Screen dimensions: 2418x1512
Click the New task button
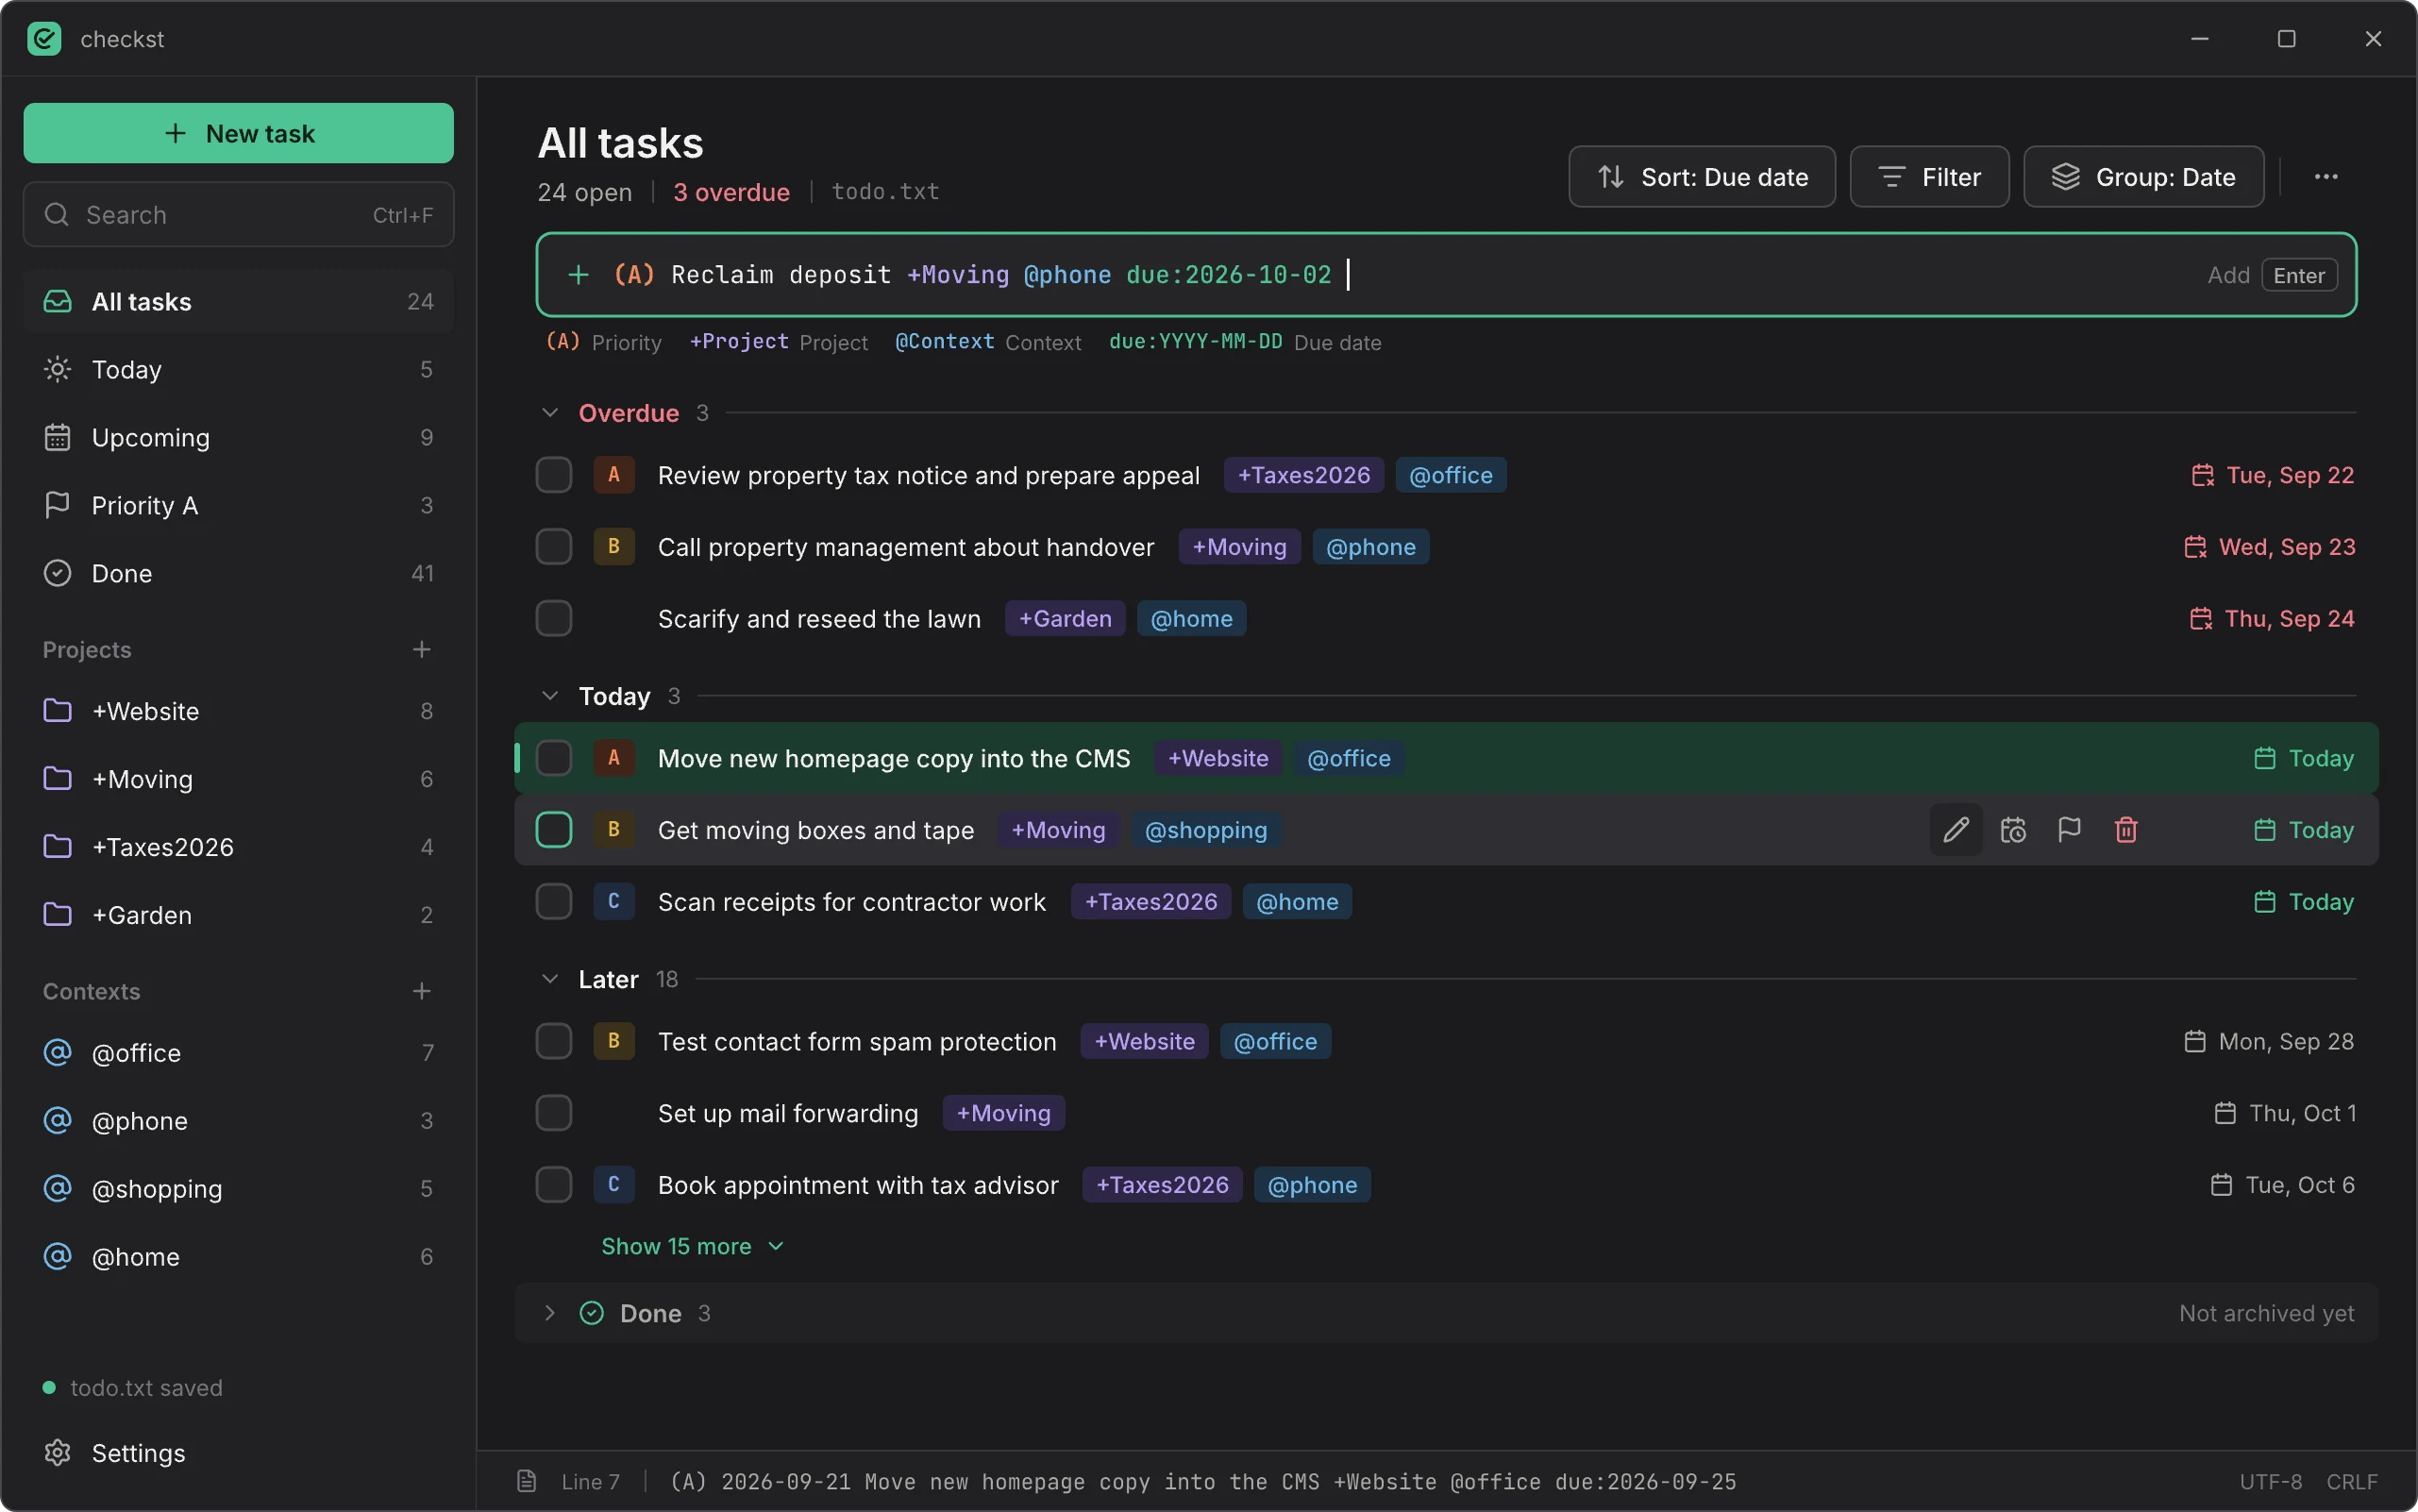pyautogui.click(x=238, y=133)
